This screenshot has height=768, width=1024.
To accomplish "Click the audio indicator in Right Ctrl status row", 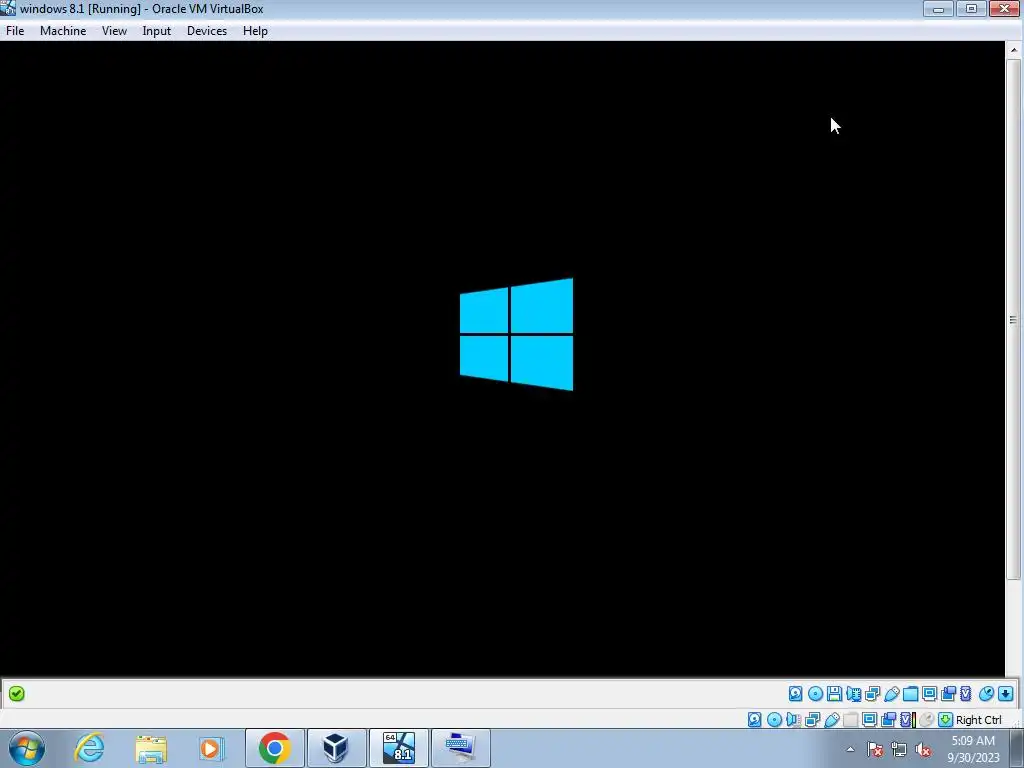I will click(x=793, y=720).
